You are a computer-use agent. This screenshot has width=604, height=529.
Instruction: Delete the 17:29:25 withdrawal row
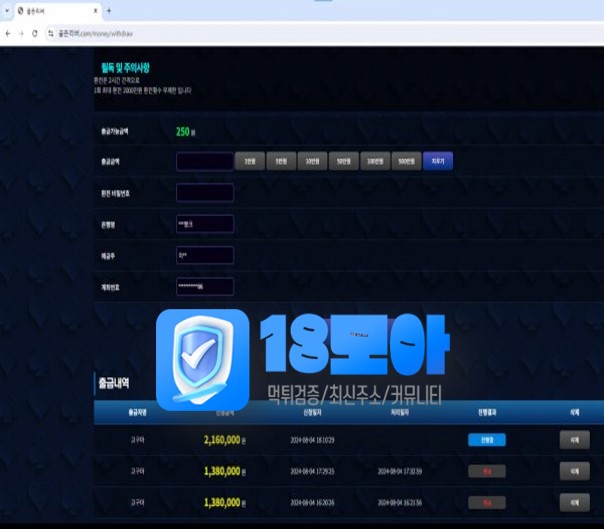coord(574,471)
